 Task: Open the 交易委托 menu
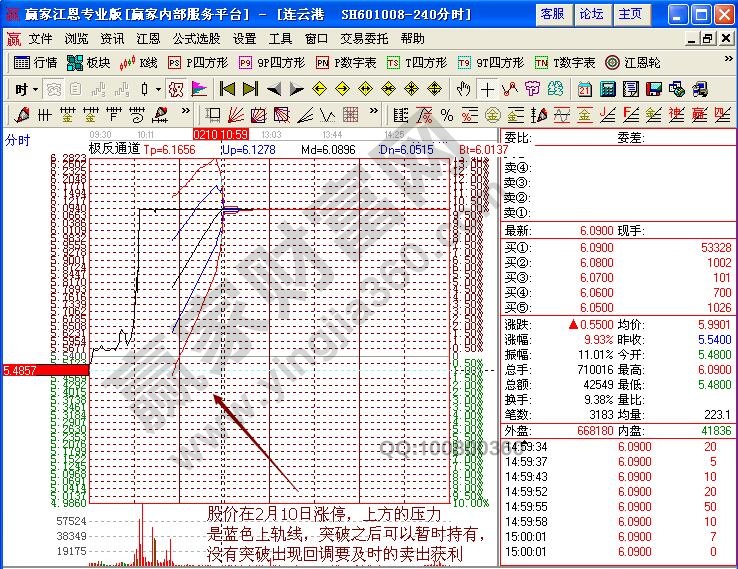click(x=365, y=38)
